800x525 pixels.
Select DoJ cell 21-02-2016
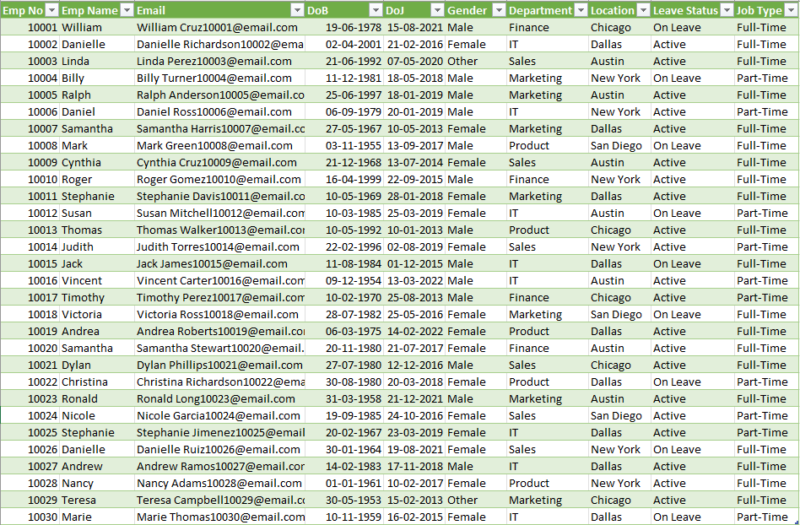(414, 44)
